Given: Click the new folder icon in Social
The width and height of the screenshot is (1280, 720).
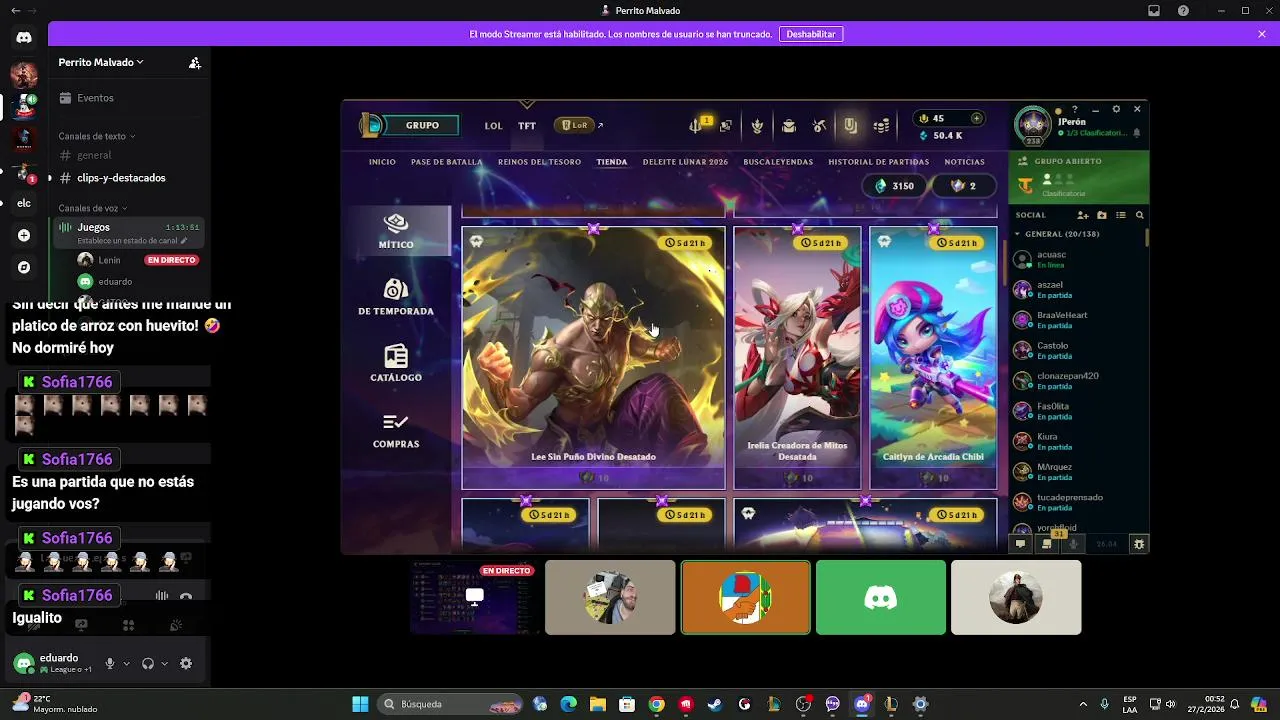Looking at the screenshot, I should coord(1102,215).
